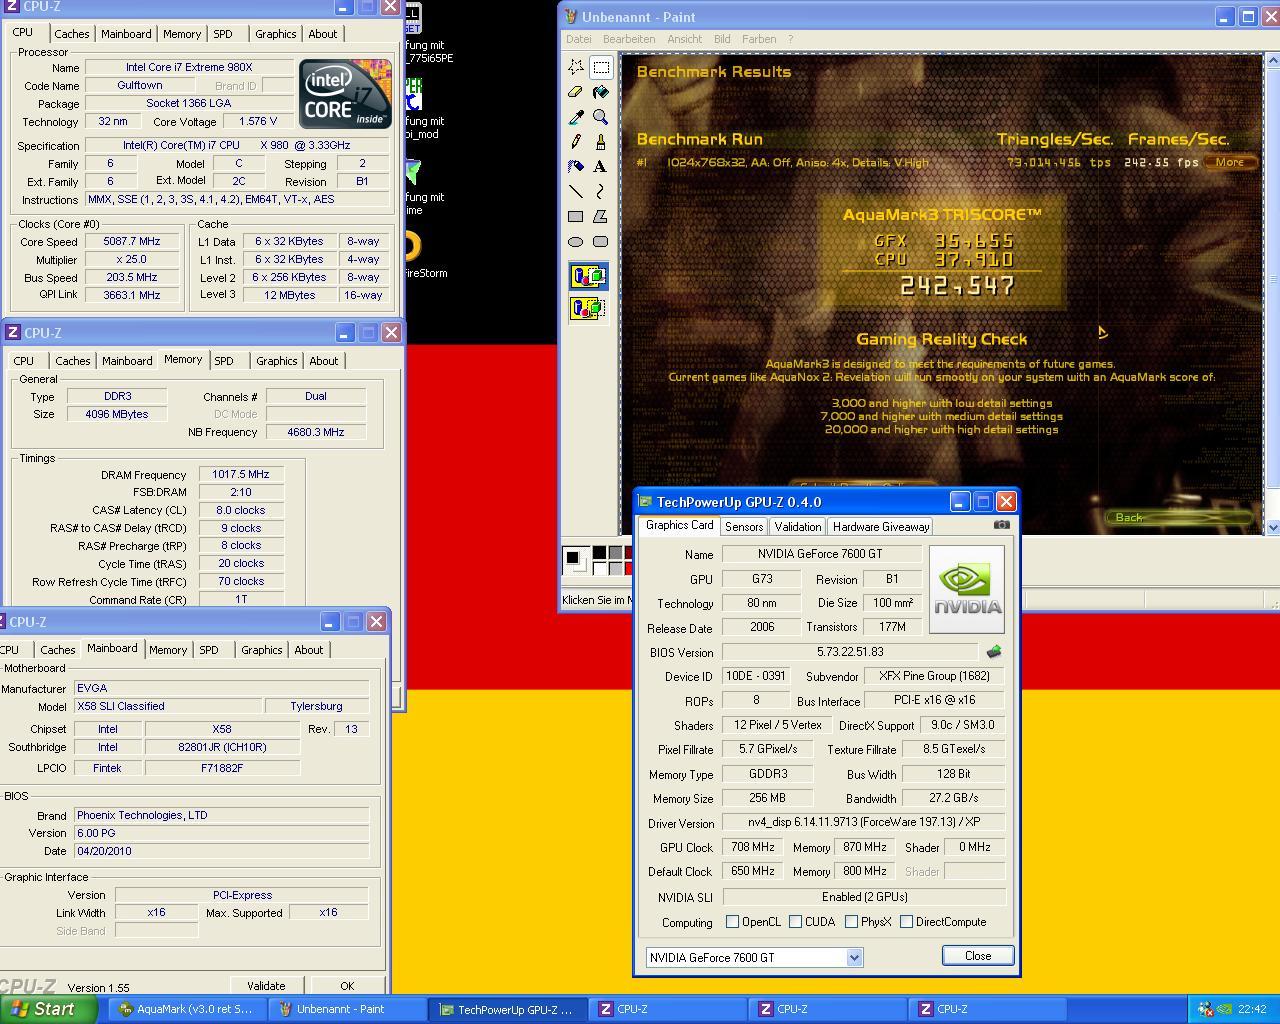The height and width of the screenshot is (1024, 1280).
Task: Toggle the DirectCompute checkbox
Action: pos(906,922)
